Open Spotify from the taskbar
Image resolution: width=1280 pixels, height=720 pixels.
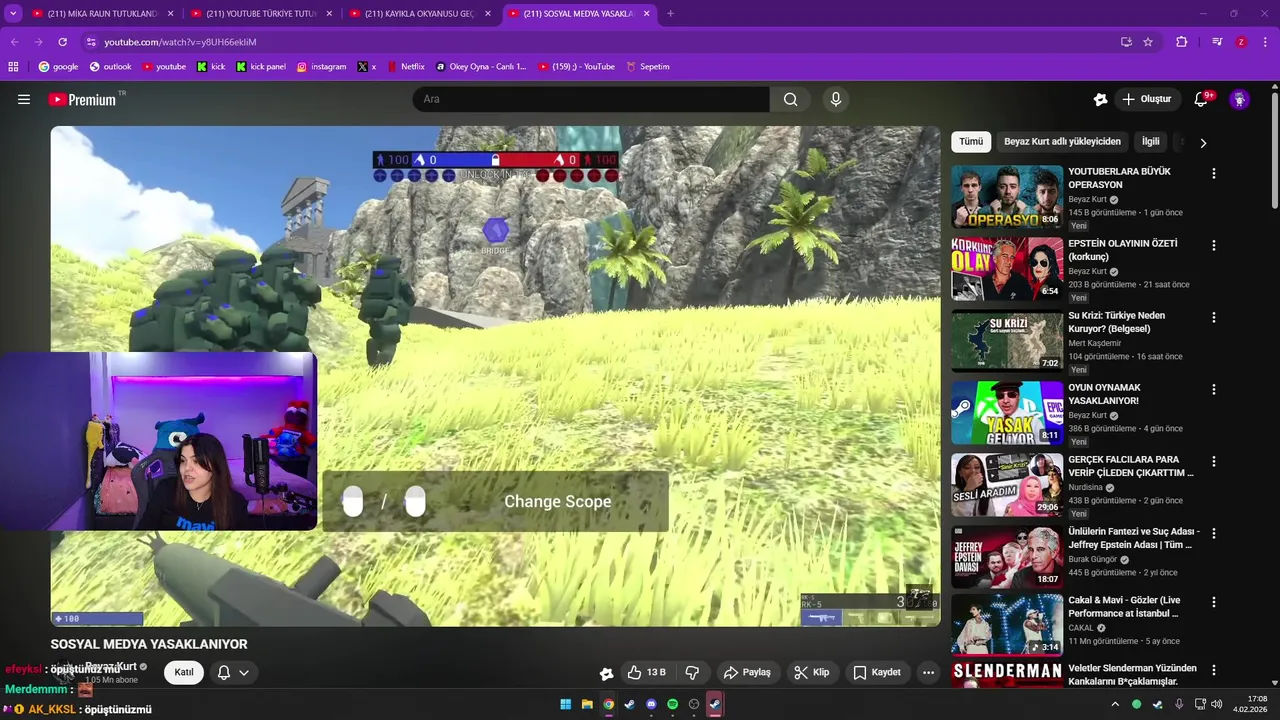672,704
